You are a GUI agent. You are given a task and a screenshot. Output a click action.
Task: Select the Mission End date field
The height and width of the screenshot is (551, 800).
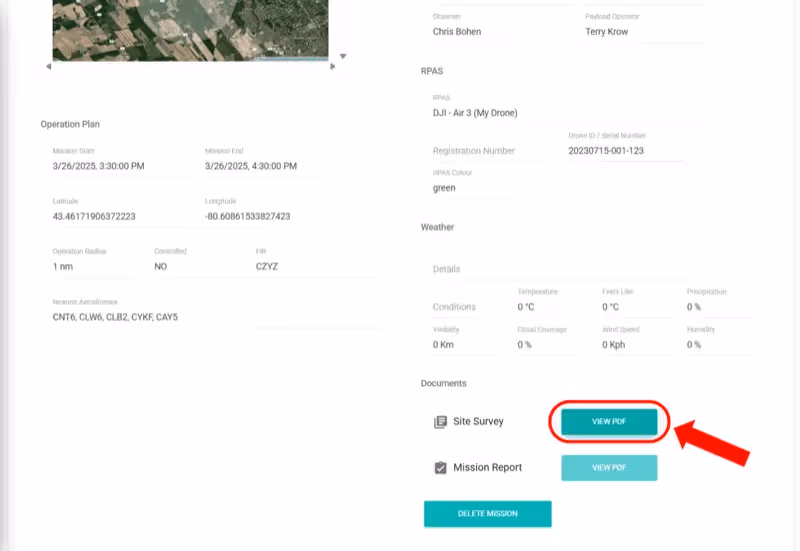click(x=262, y=166)
